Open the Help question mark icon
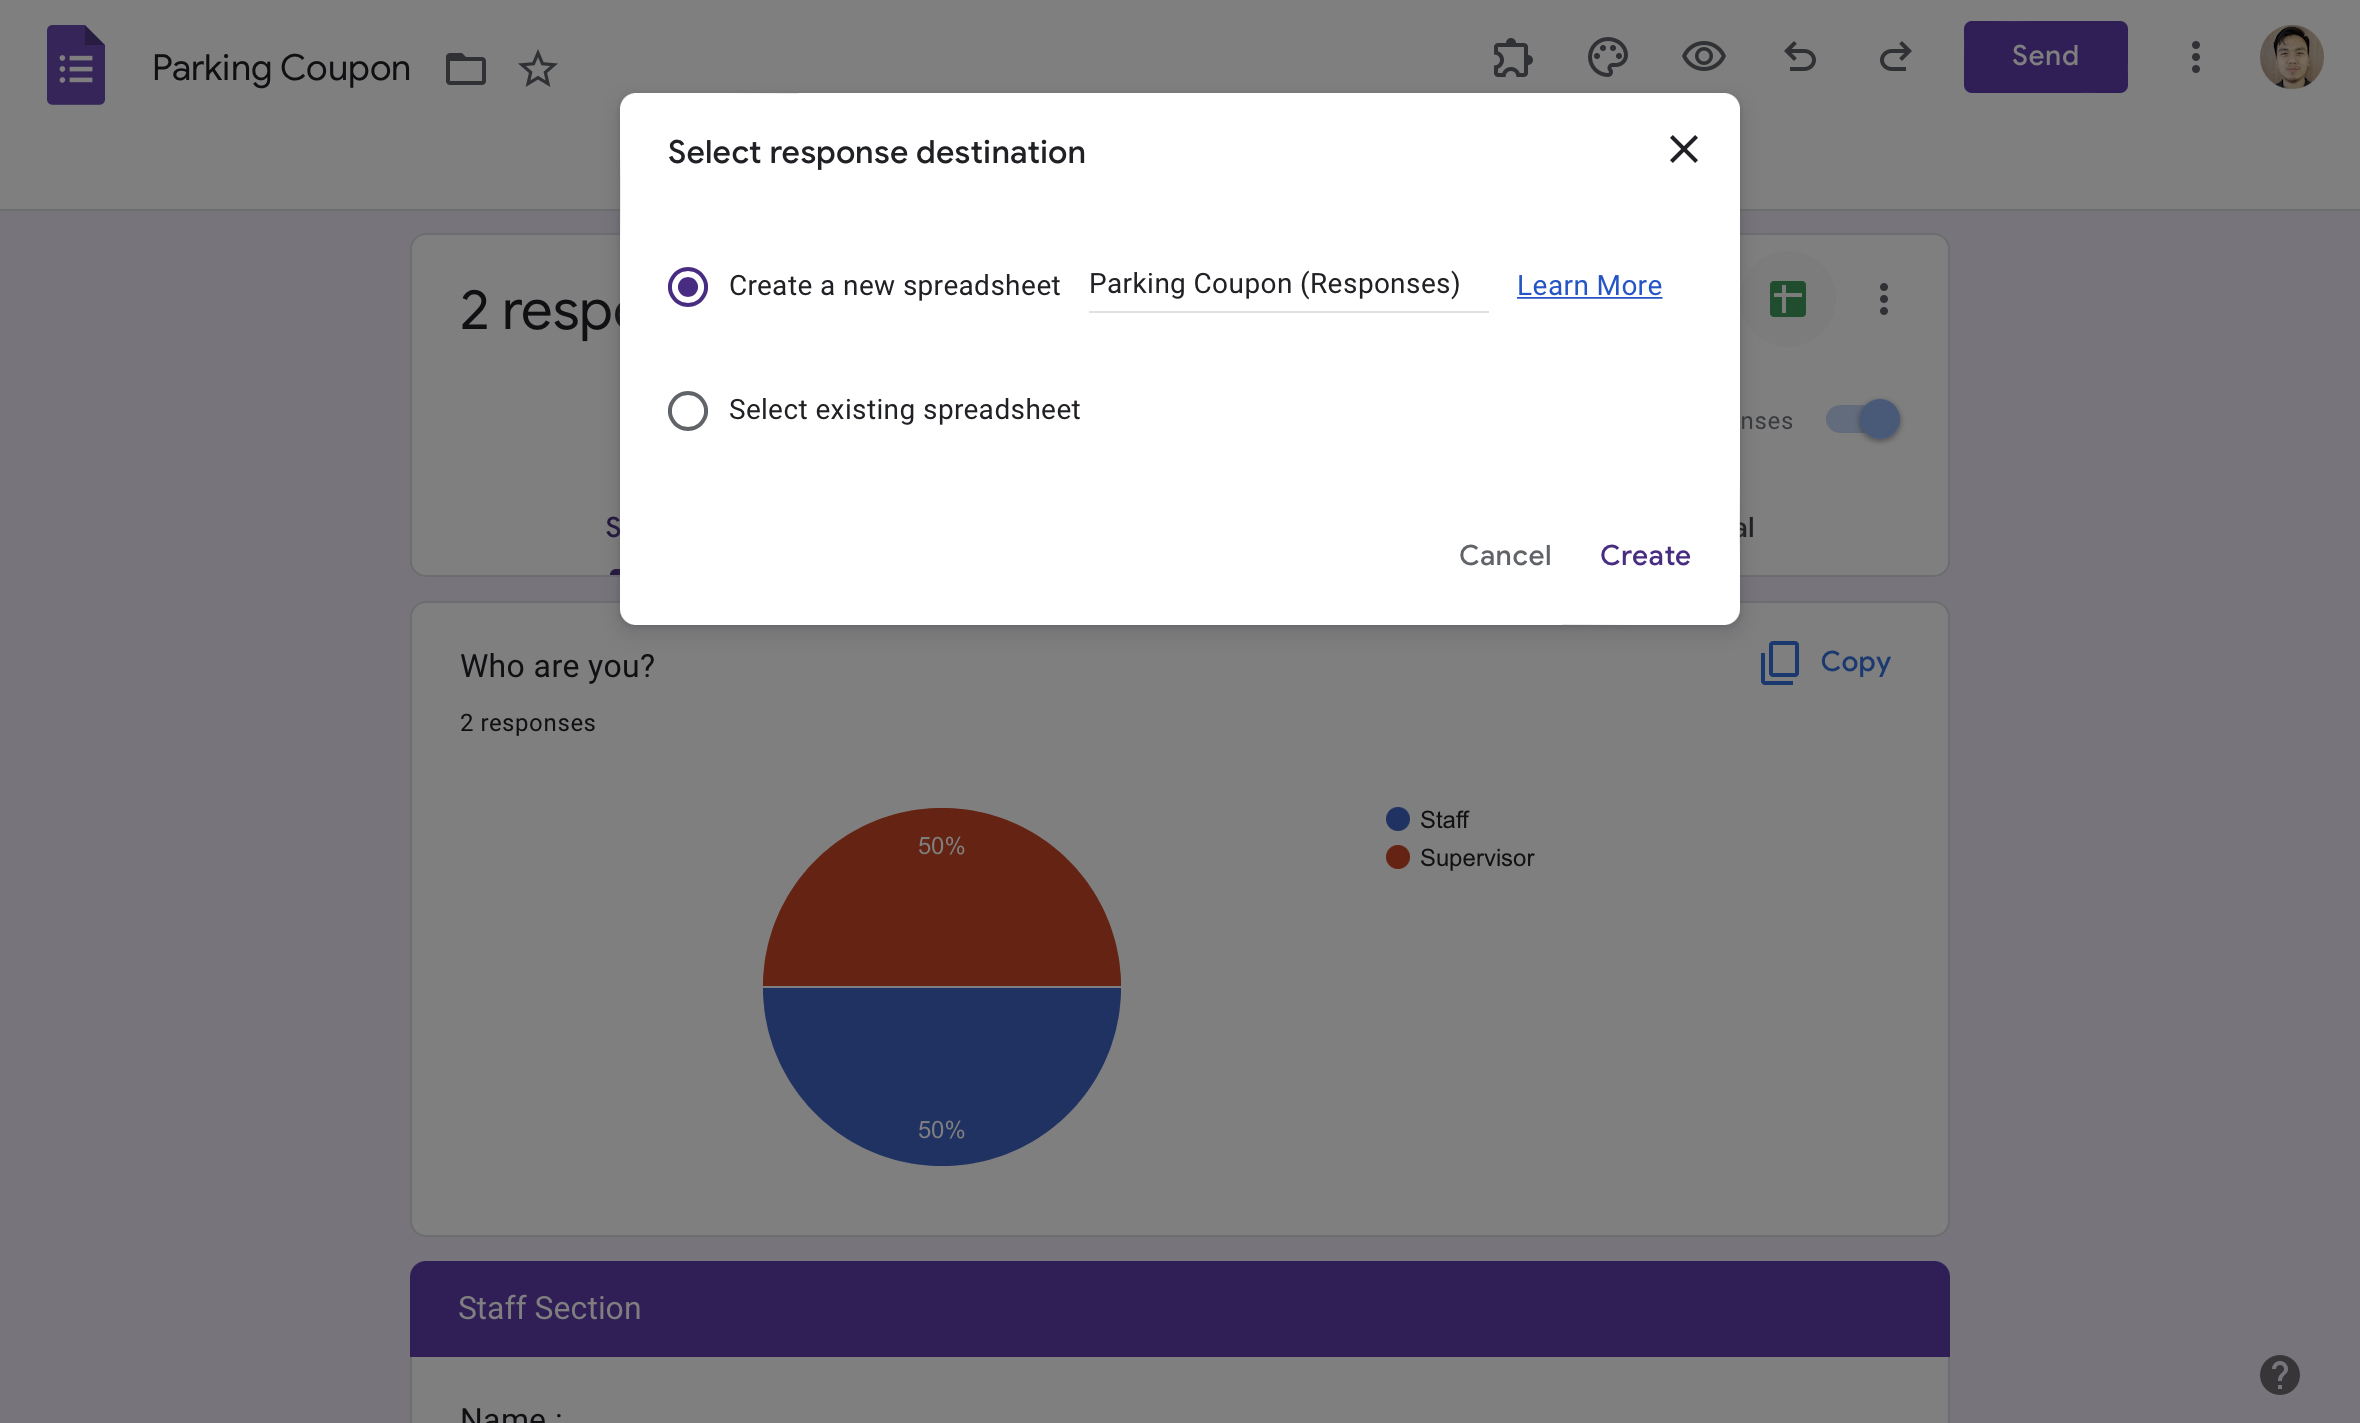This screenshot has width=2360, height=1423. pos(2278,1373)
